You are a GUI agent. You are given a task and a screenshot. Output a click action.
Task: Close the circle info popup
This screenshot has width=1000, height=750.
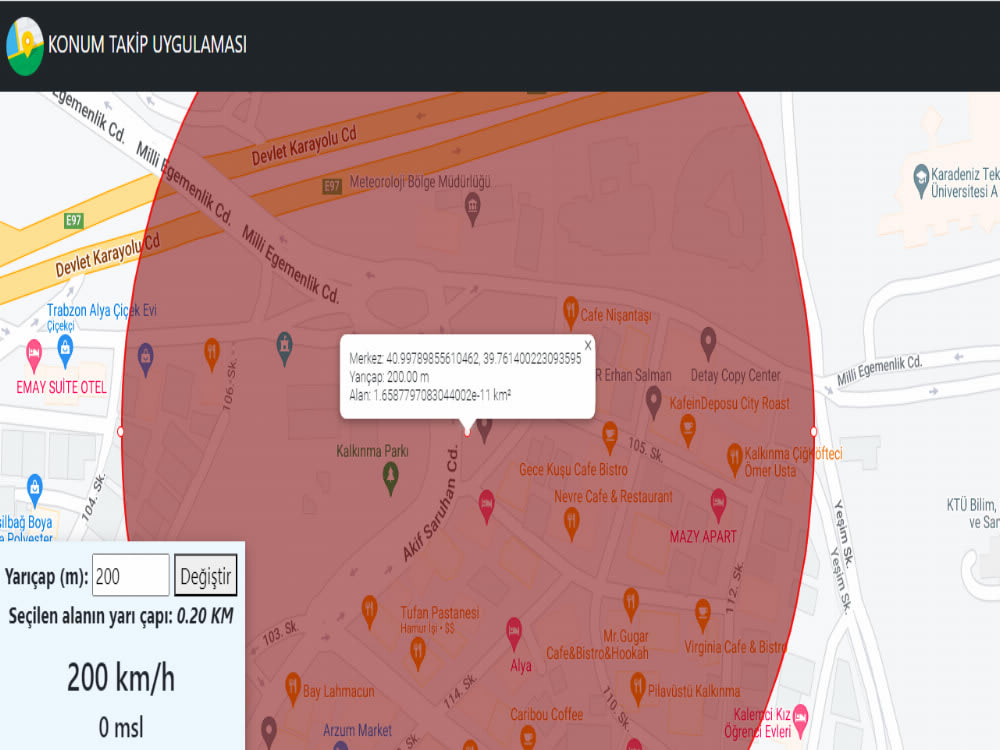[x=588, y=345]
